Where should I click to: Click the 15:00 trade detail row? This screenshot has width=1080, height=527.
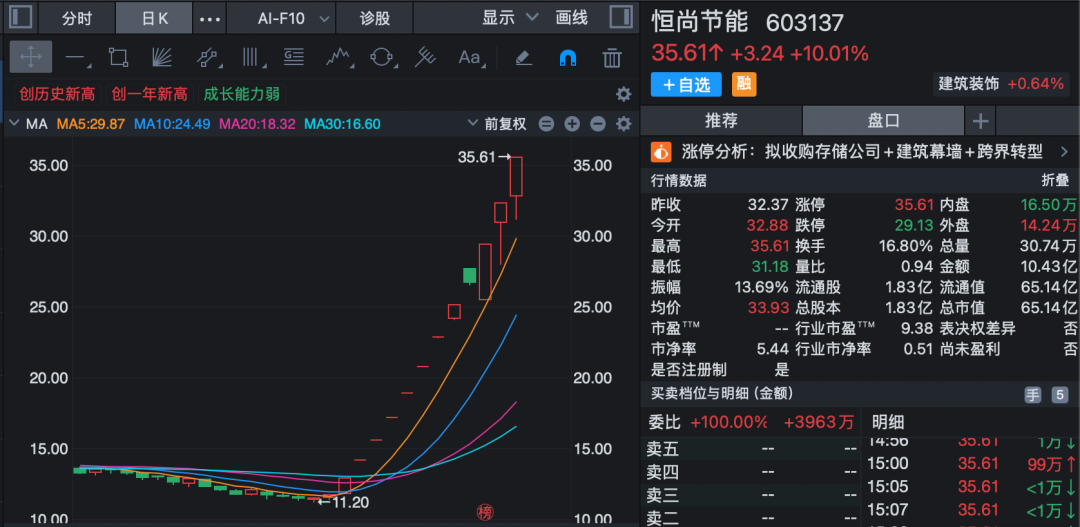click(x=971, y=464)
